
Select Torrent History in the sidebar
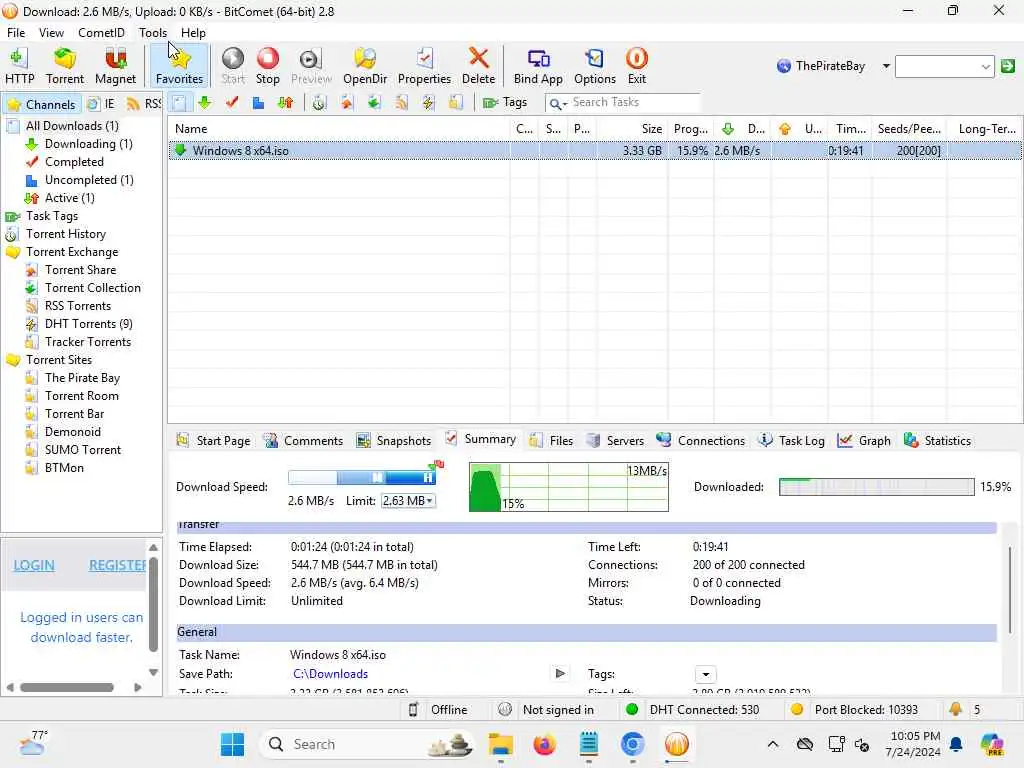point(65,234)
